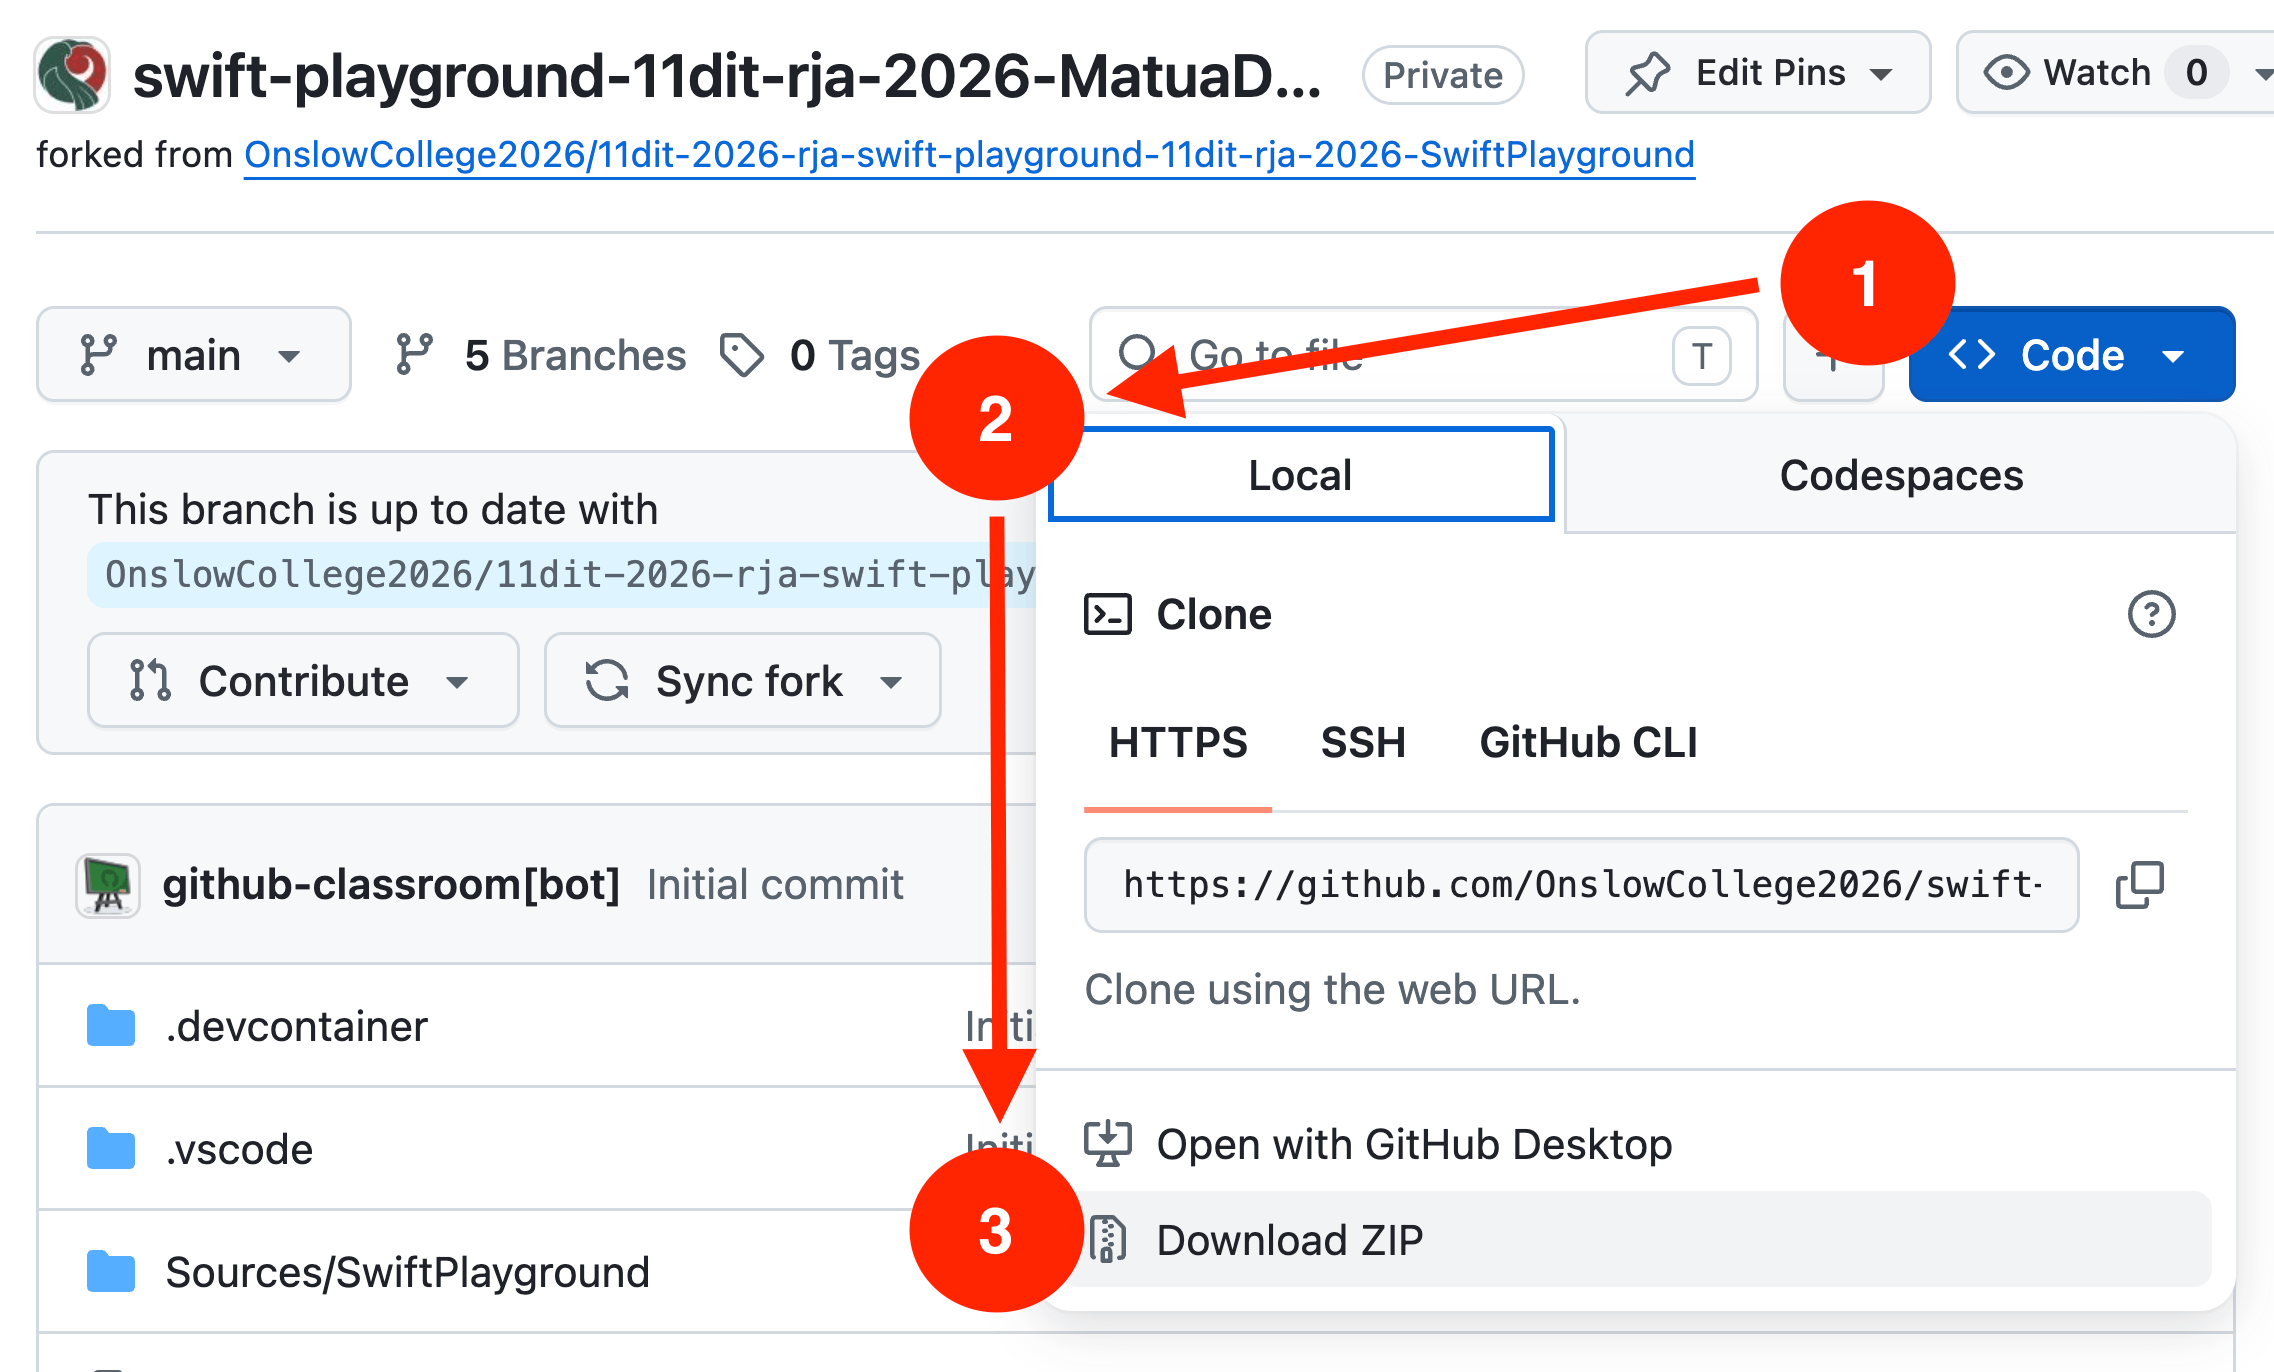Click the HTTPS clone URL text field
Screen dimensions: 2274x1372
click(1581, 885)
